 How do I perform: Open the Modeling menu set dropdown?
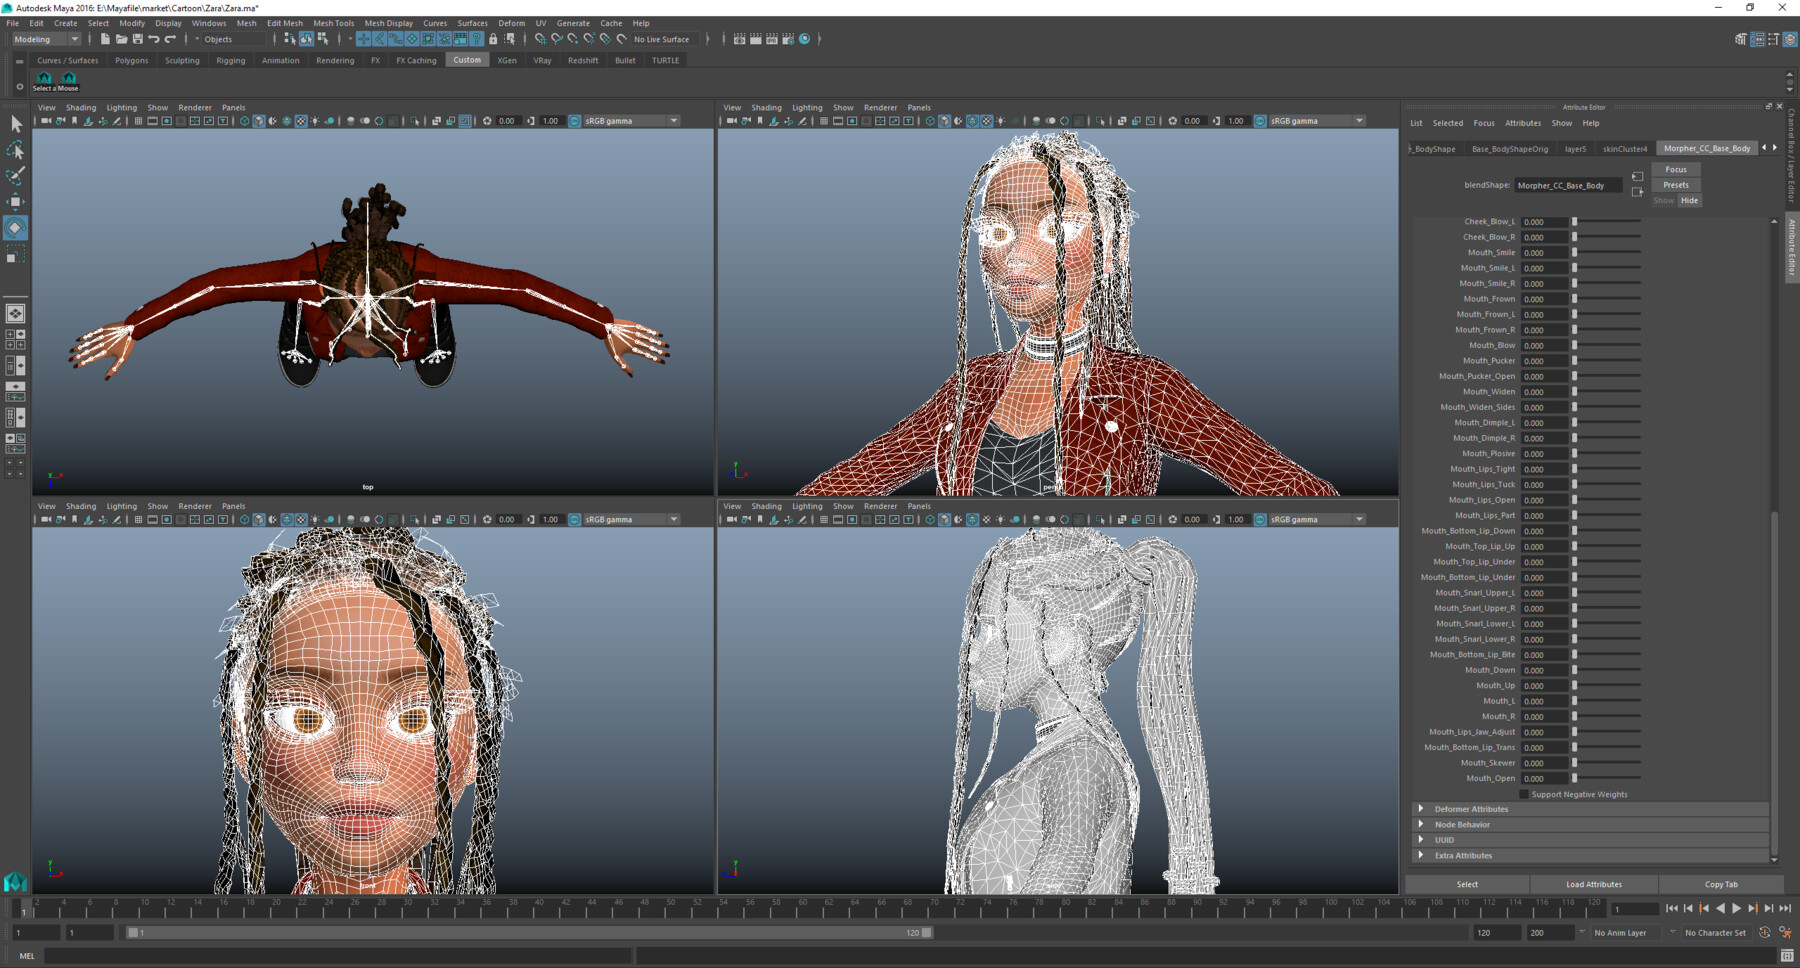tap(46, 39)
